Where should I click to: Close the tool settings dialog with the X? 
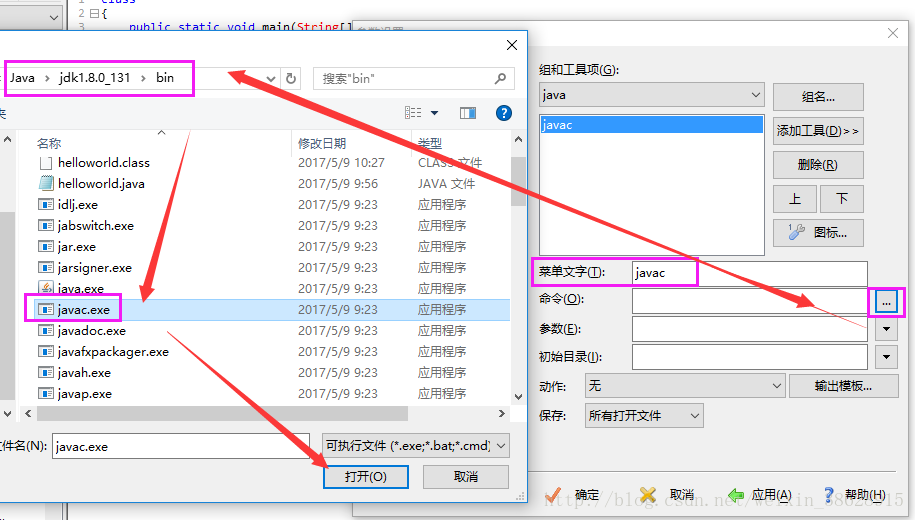pyautogui.click(x=893, y=33)
